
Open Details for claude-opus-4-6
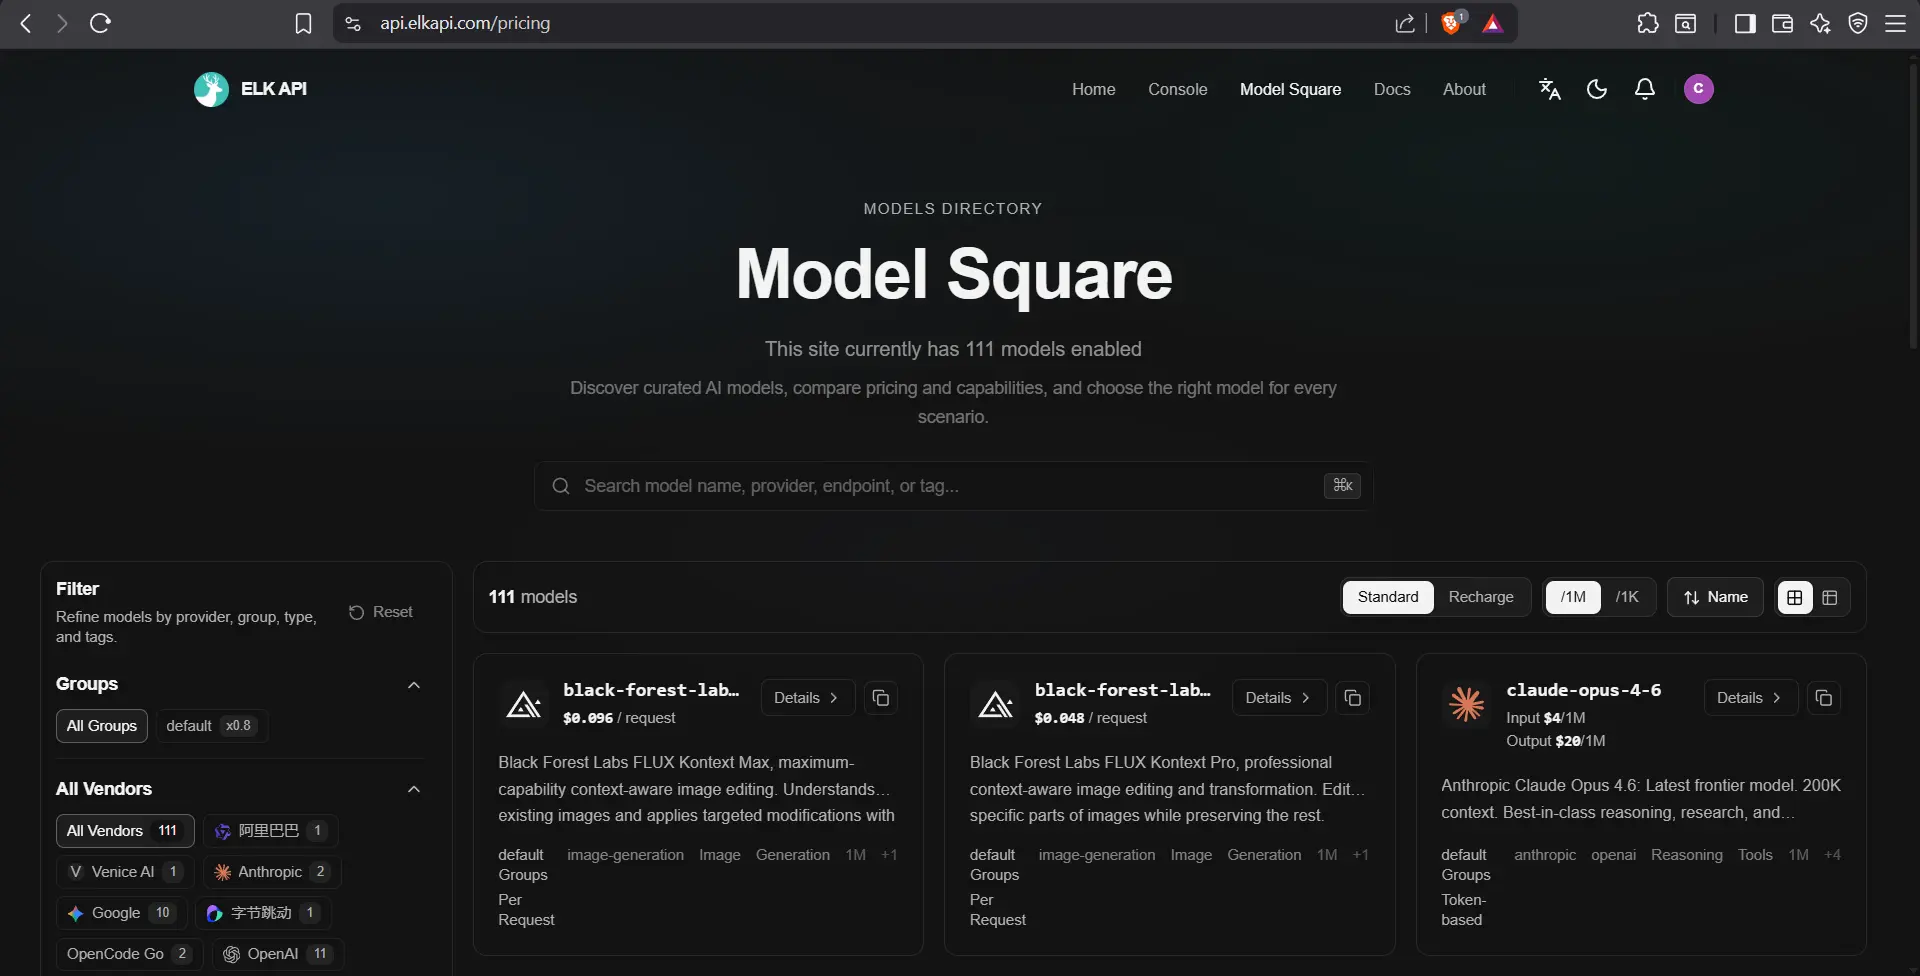pos(1750,698)
